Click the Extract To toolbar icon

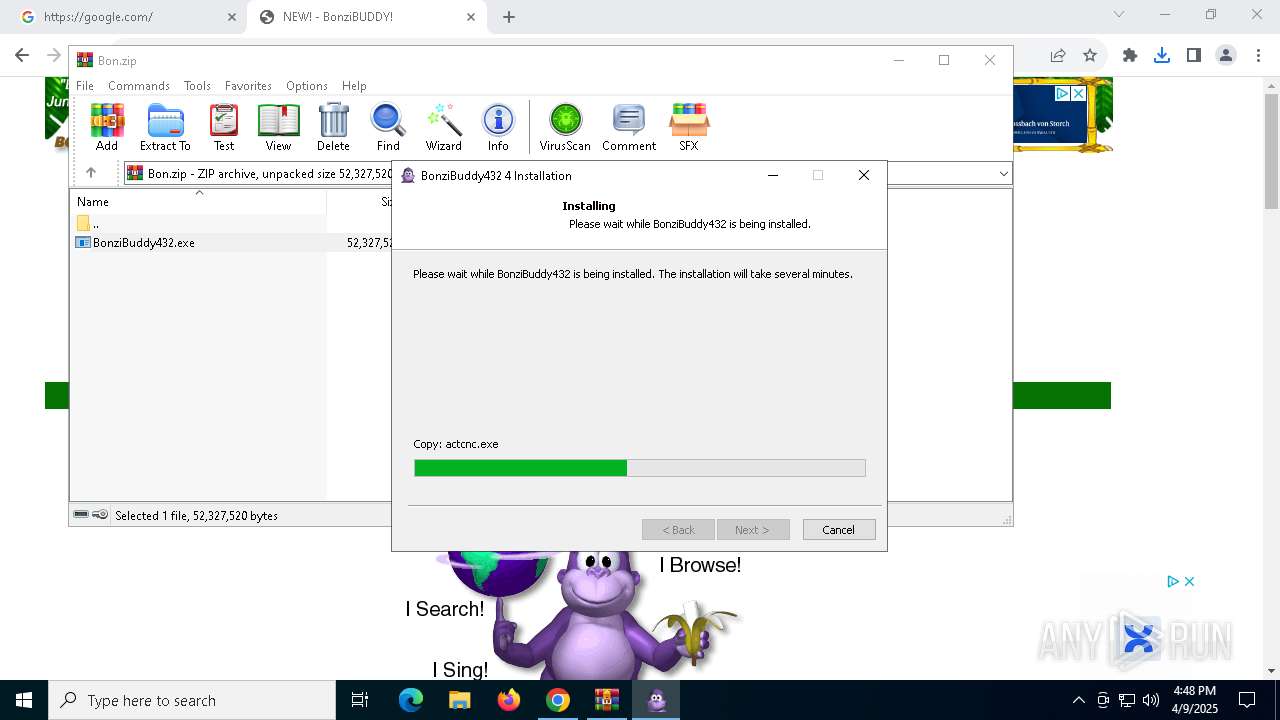[x=165, y=127]
